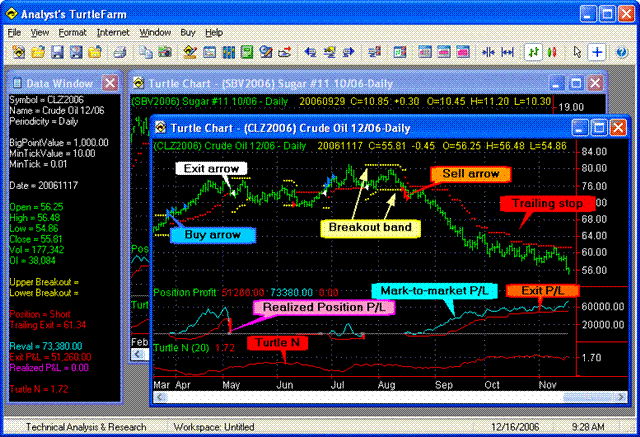Screen dimensions: 640x437
Task: Toggle the green bar chart mode button
Action: pyautogui.click(x=533, y=52)
